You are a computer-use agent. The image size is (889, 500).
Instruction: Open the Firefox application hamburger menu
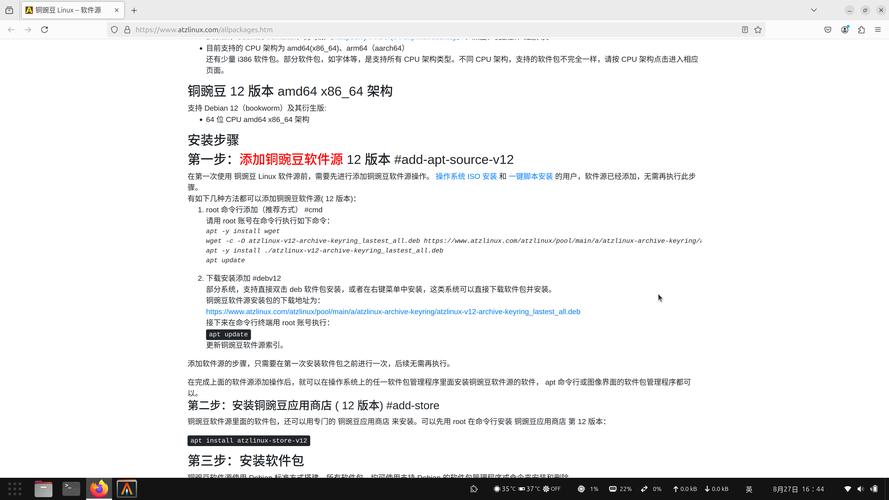878,29
